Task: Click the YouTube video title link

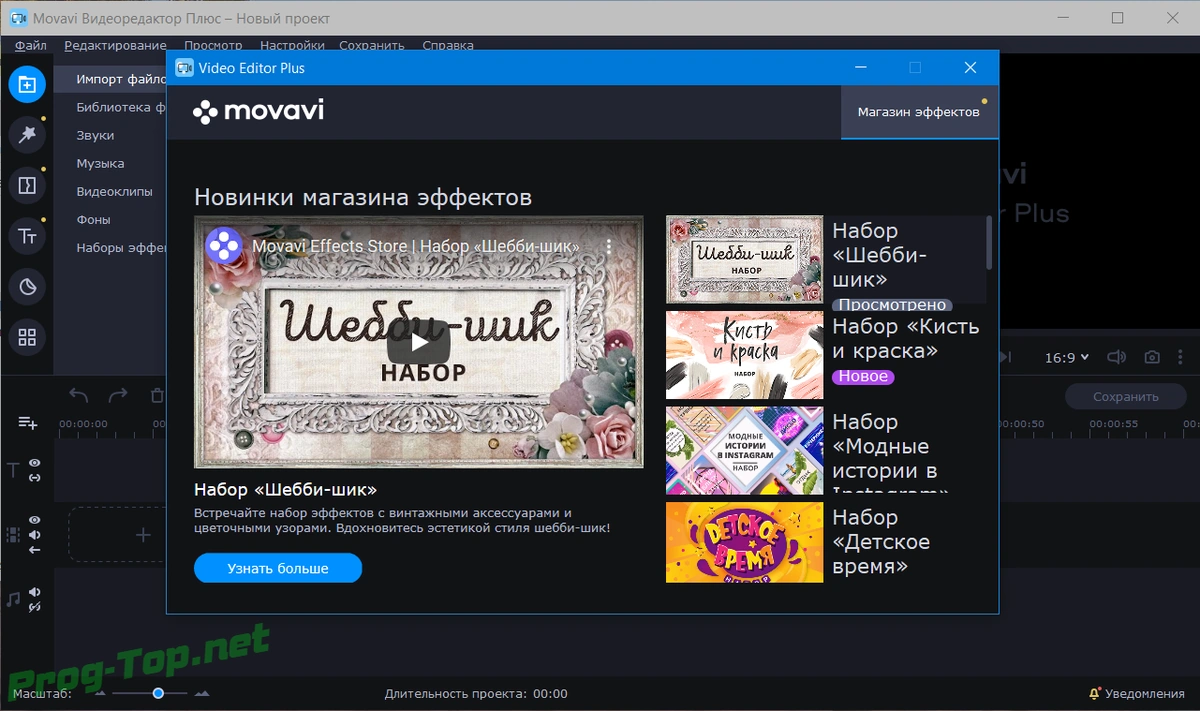Action: (x=416, y=246)
